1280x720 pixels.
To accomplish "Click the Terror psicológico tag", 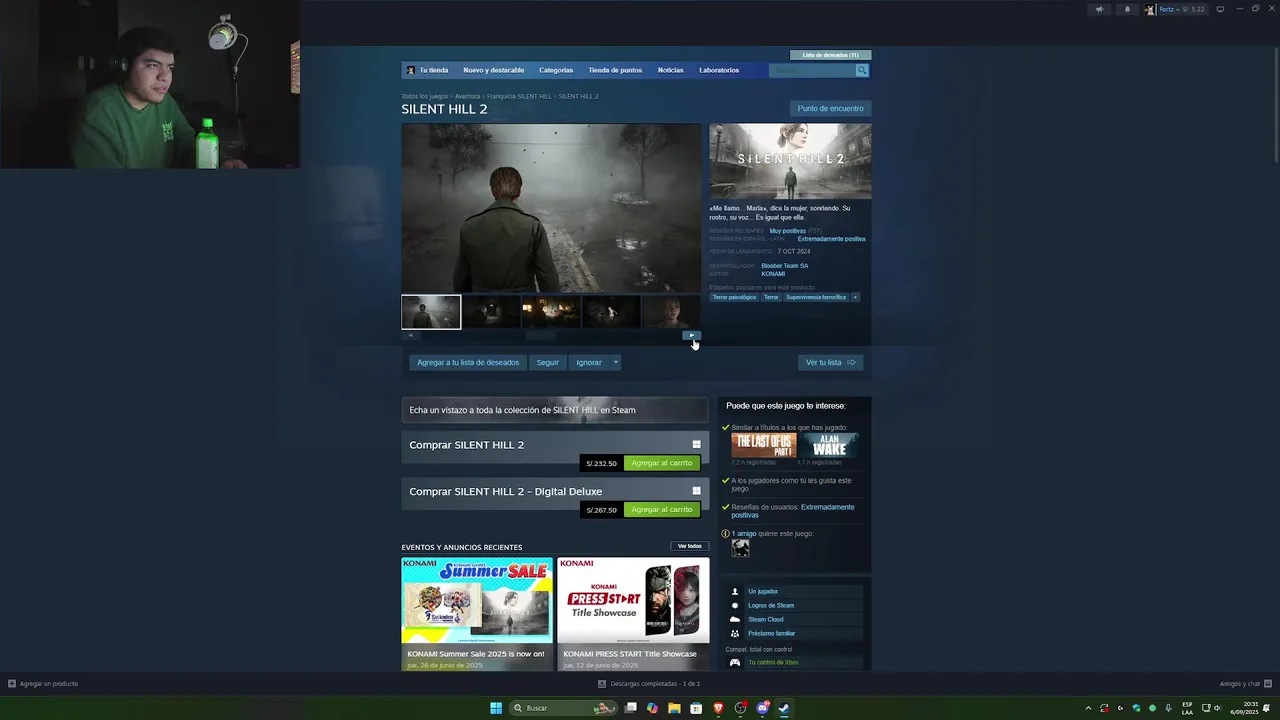I will coord(734,297).
